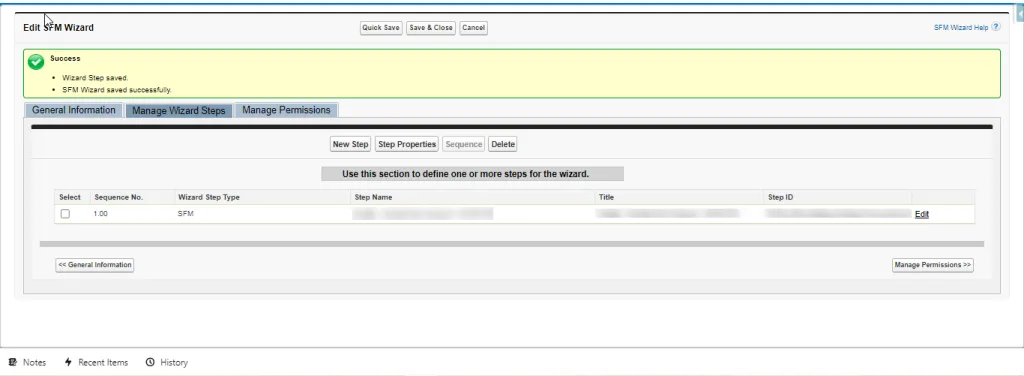The image size is (1024, 376).
Task: Click the 1.00 sequence number cell
Action: pos(101,213)
